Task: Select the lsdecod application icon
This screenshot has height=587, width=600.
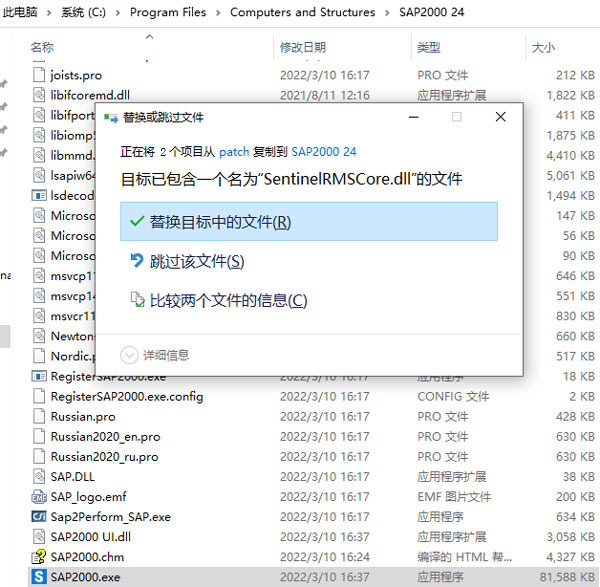Action: tap(39, 196)
